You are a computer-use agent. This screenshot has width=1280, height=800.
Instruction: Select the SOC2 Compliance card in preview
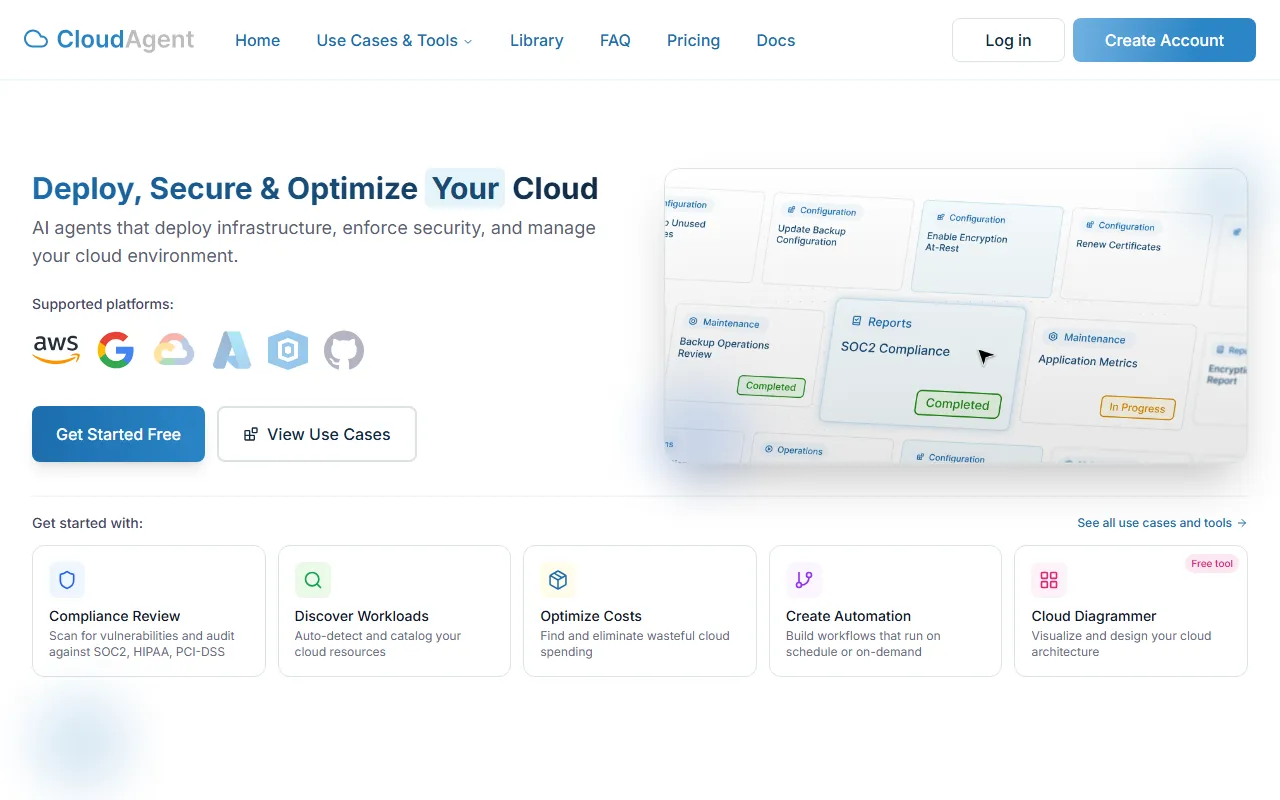point(921,362)
